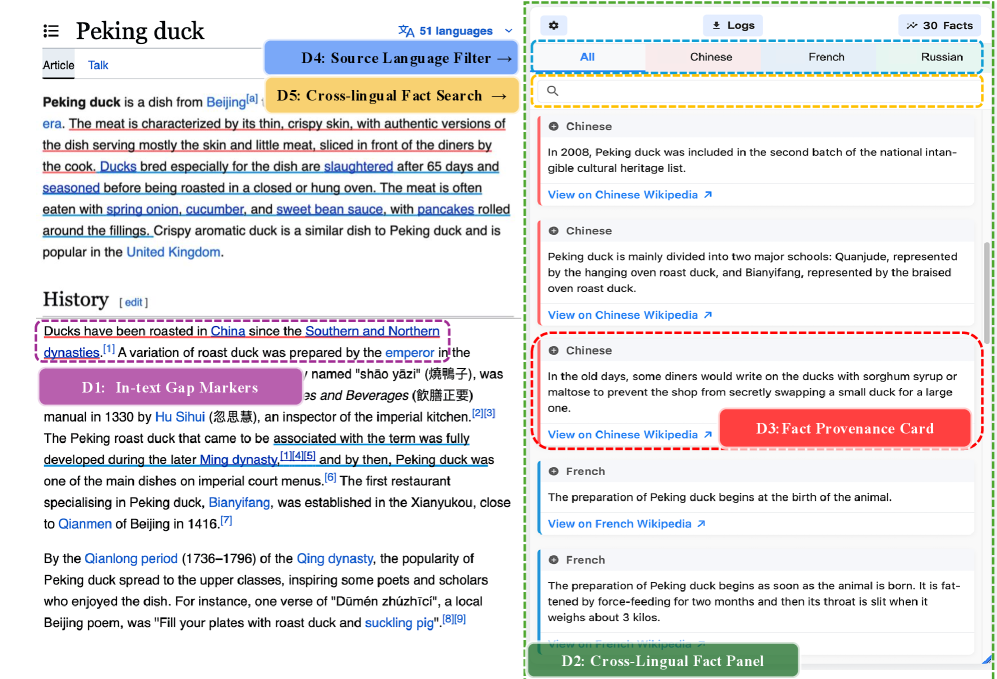Image resolution: width=997 pixels, height=679 pixels.
Task: Select the All language filter tab
Action: [588, 57]
